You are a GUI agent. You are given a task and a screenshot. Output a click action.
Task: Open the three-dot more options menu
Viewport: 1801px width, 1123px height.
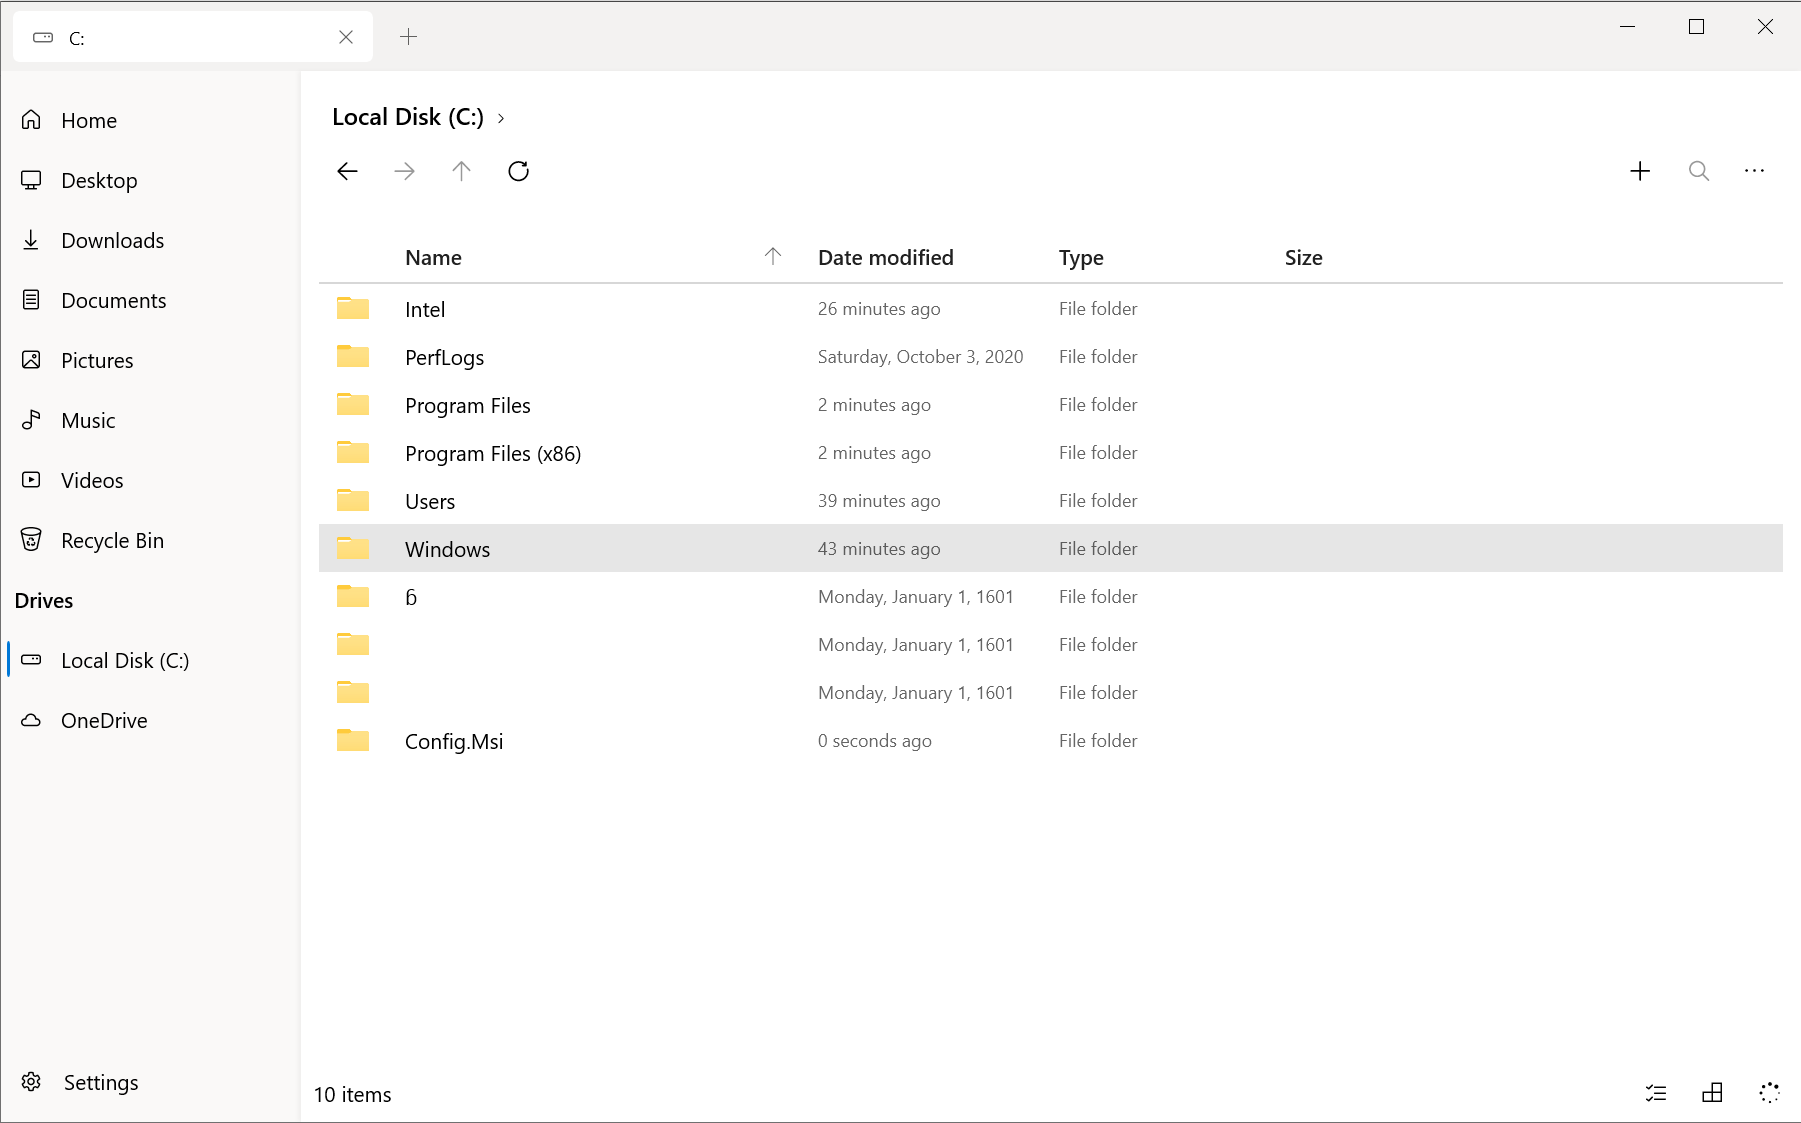(1755, 171)
